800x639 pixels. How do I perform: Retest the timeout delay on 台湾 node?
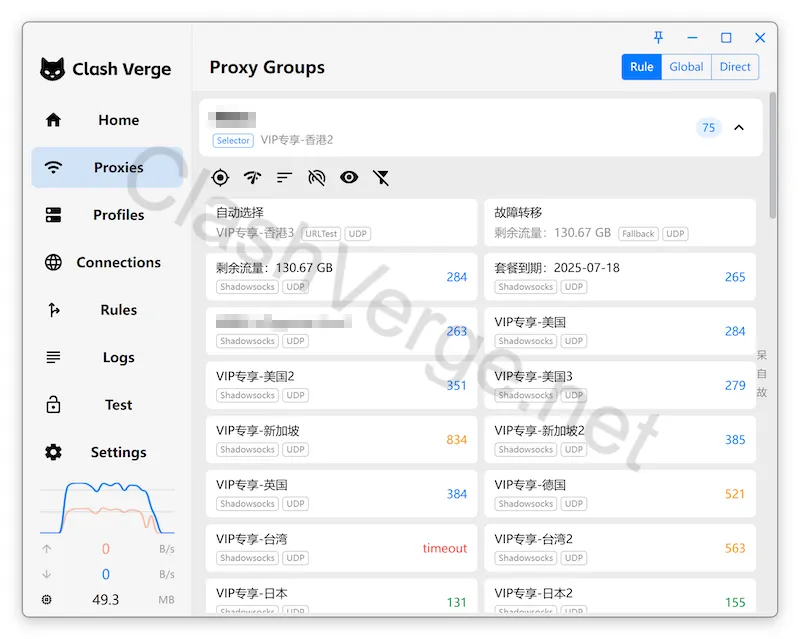pos(444,548)
